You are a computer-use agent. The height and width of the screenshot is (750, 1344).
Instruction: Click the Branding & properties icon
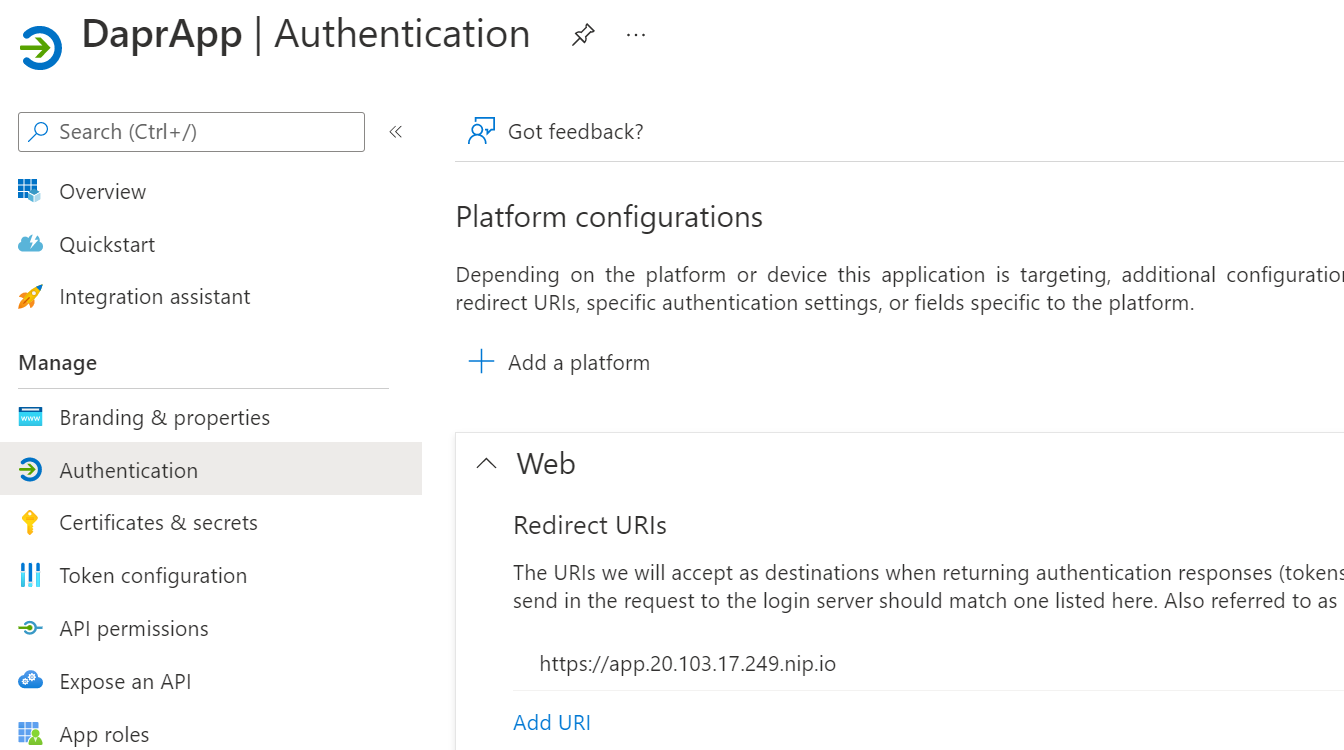(x=31, y=417)
